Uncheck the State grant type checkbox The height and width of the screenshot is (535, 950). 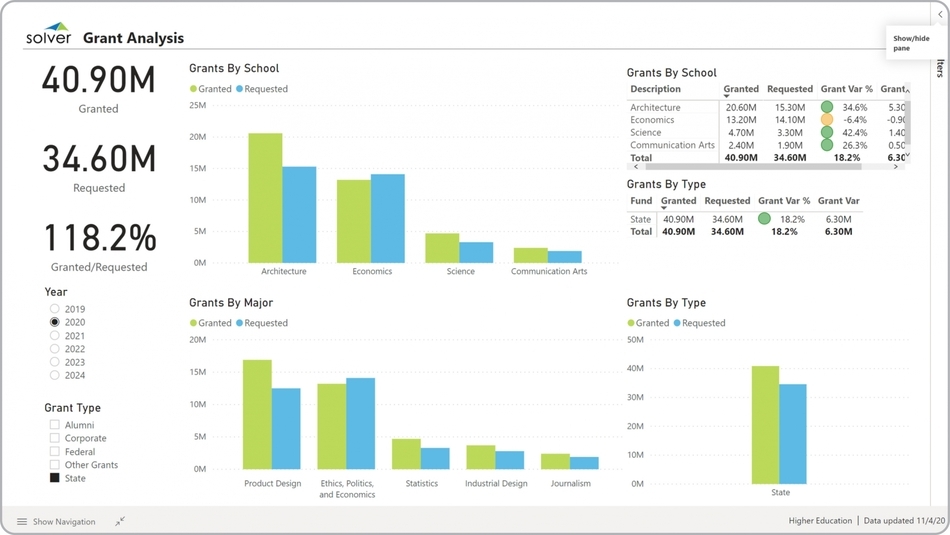pyautogui.click(x=55, y=478)
